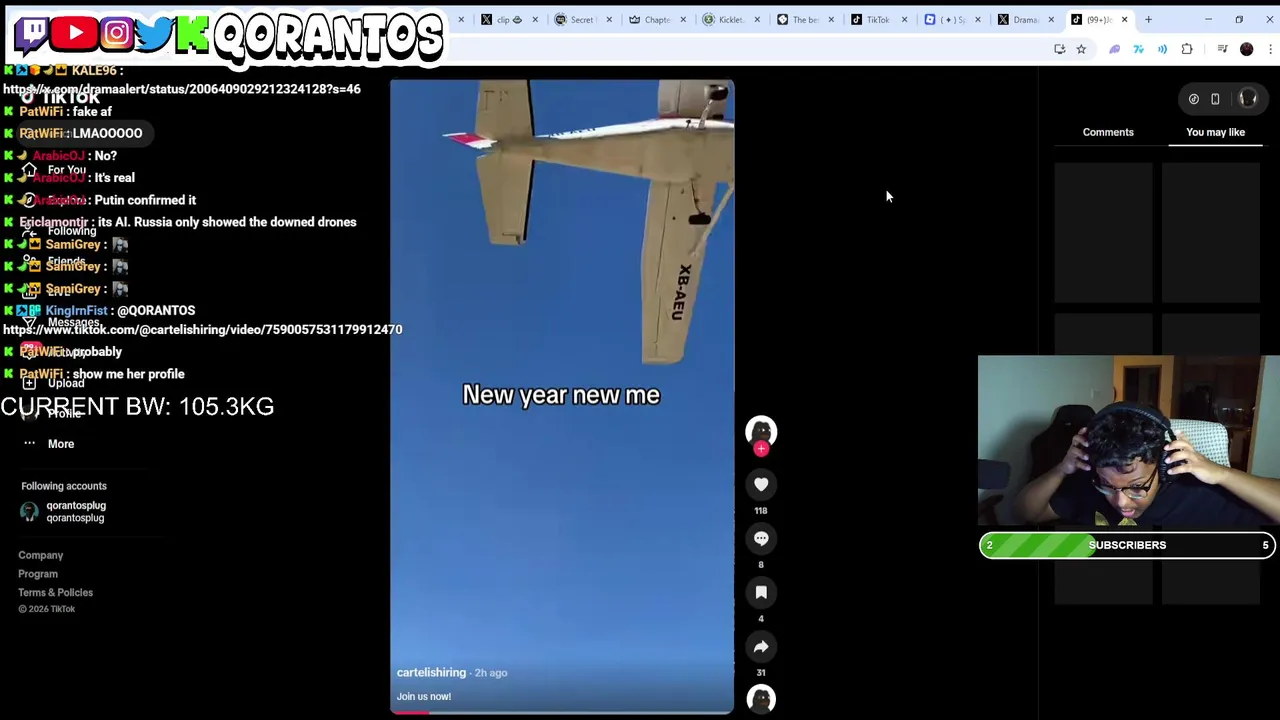Open a new browser tab with plus button
Image resolution: width=1280 pixels, height=720 pixels.
(x=1148, y=19)
